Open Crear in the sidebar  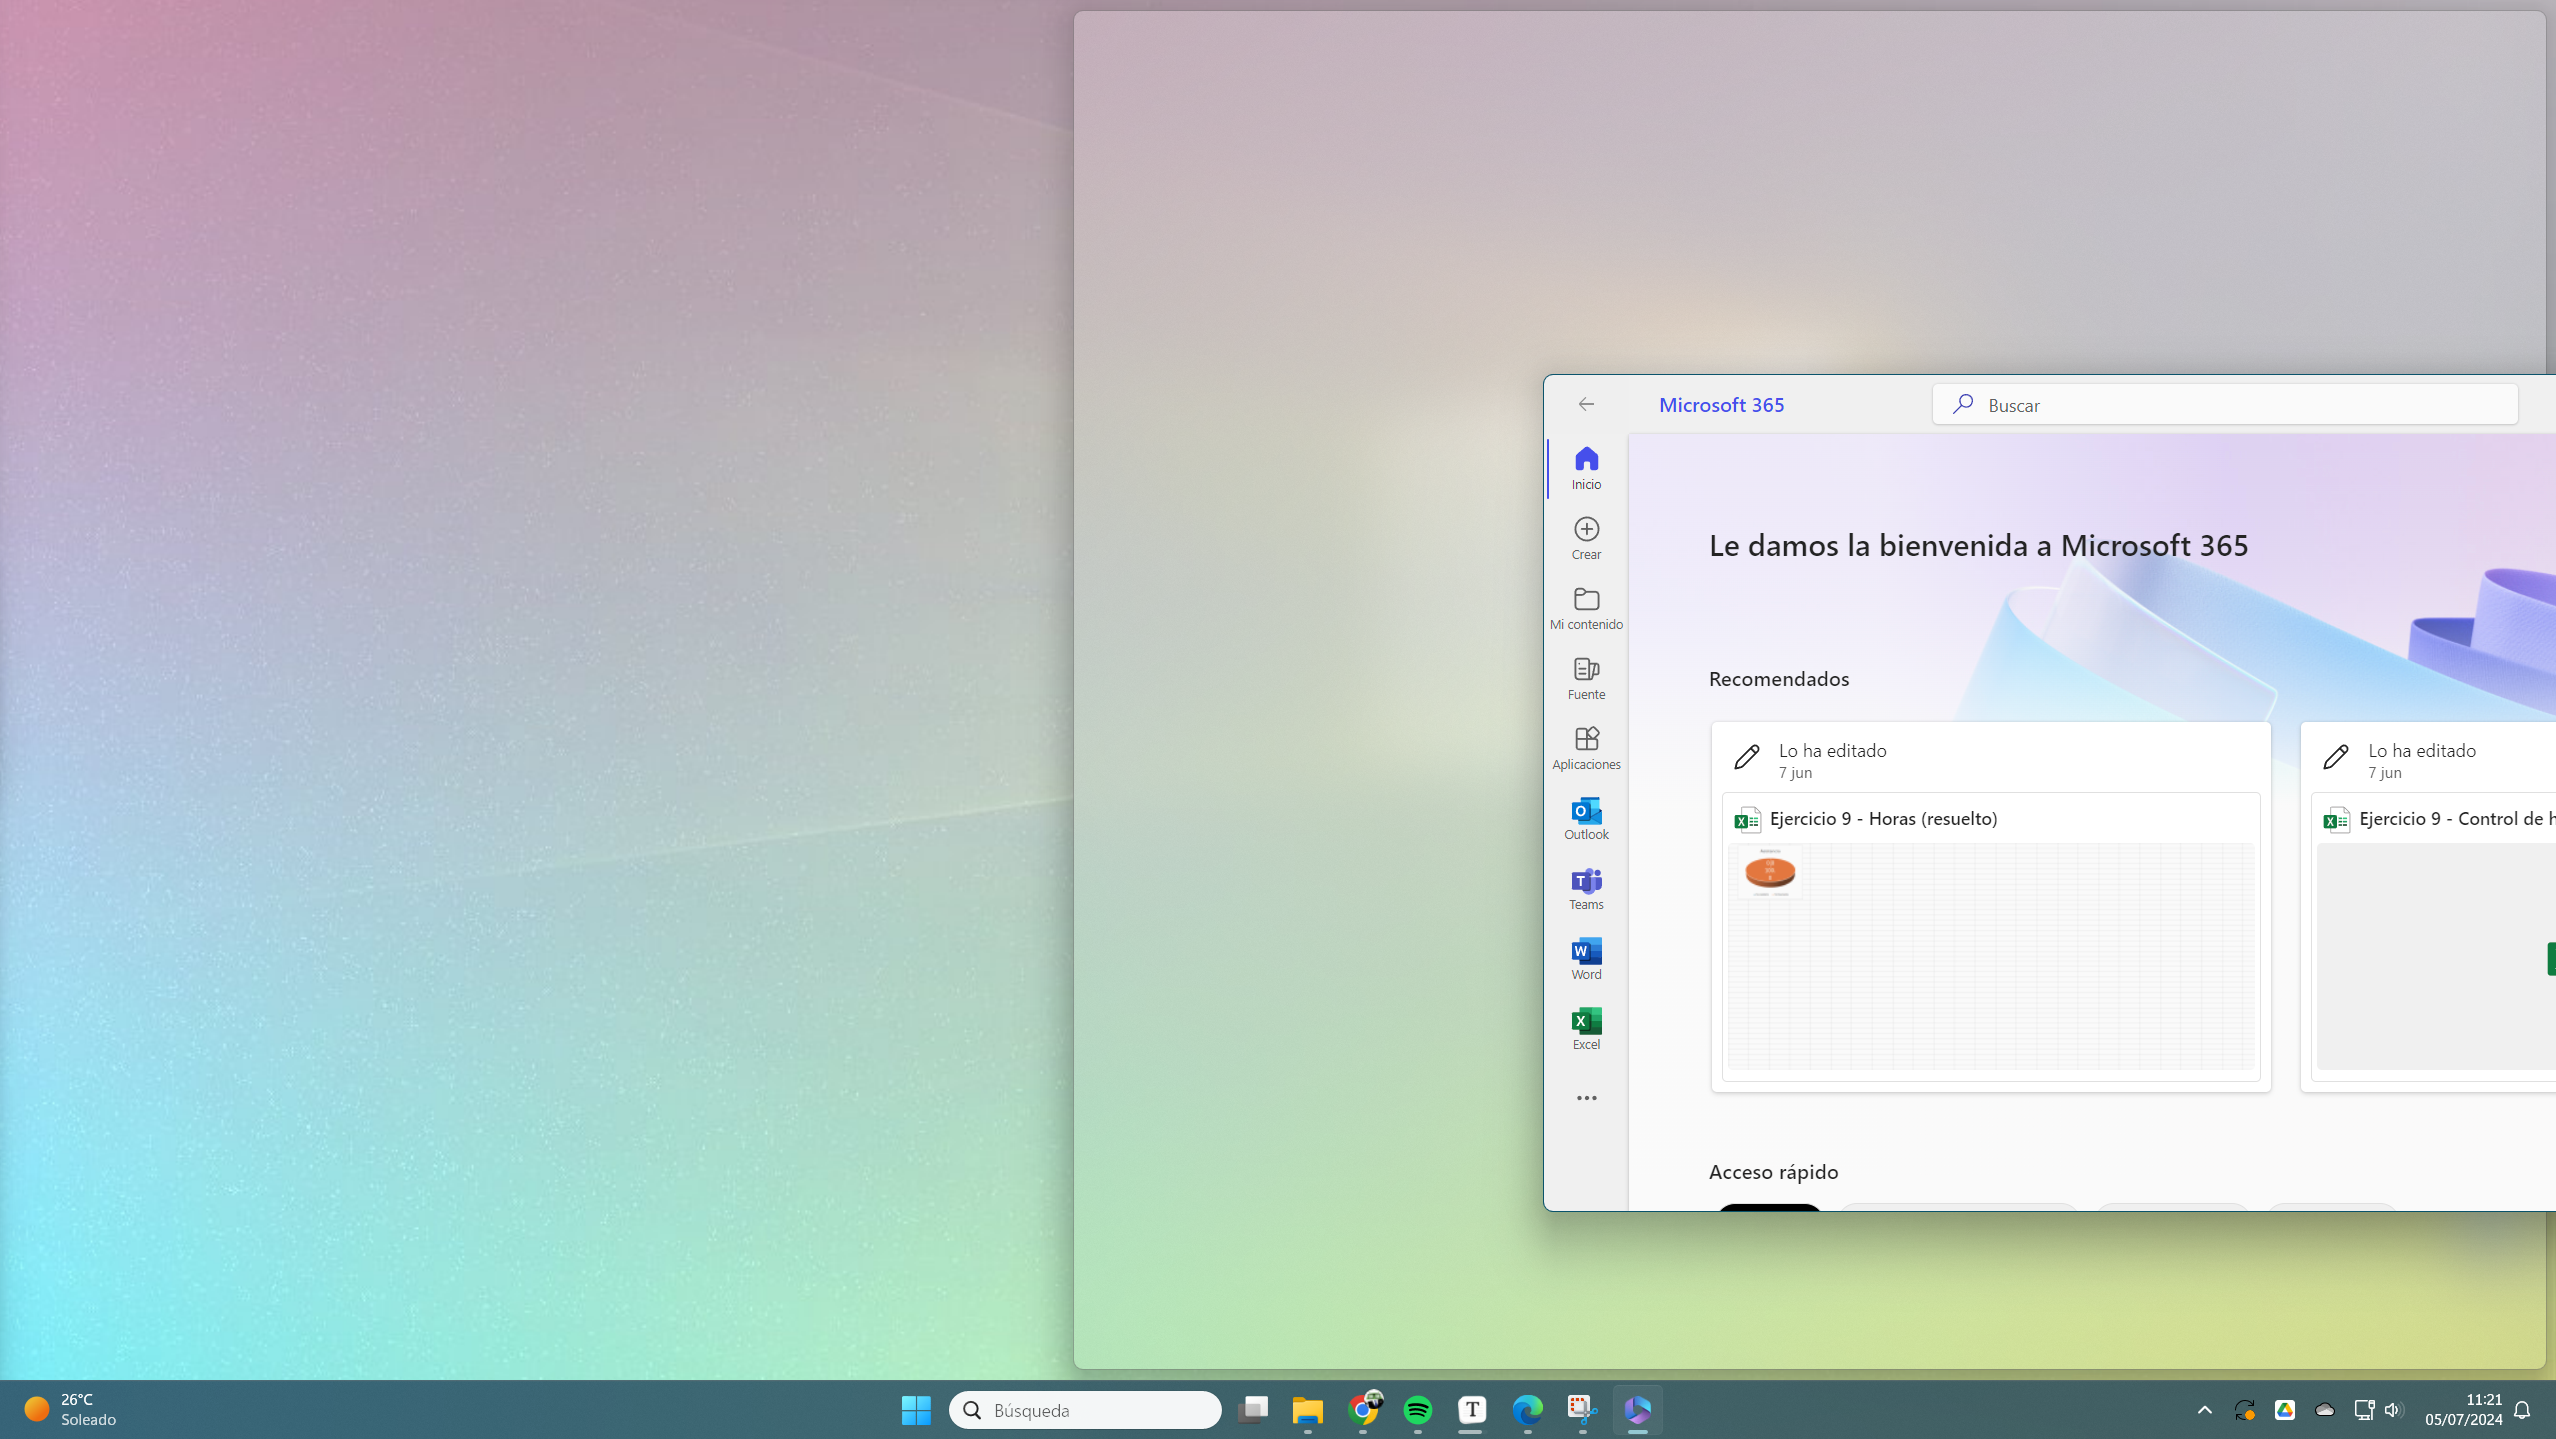point(1586,538)
